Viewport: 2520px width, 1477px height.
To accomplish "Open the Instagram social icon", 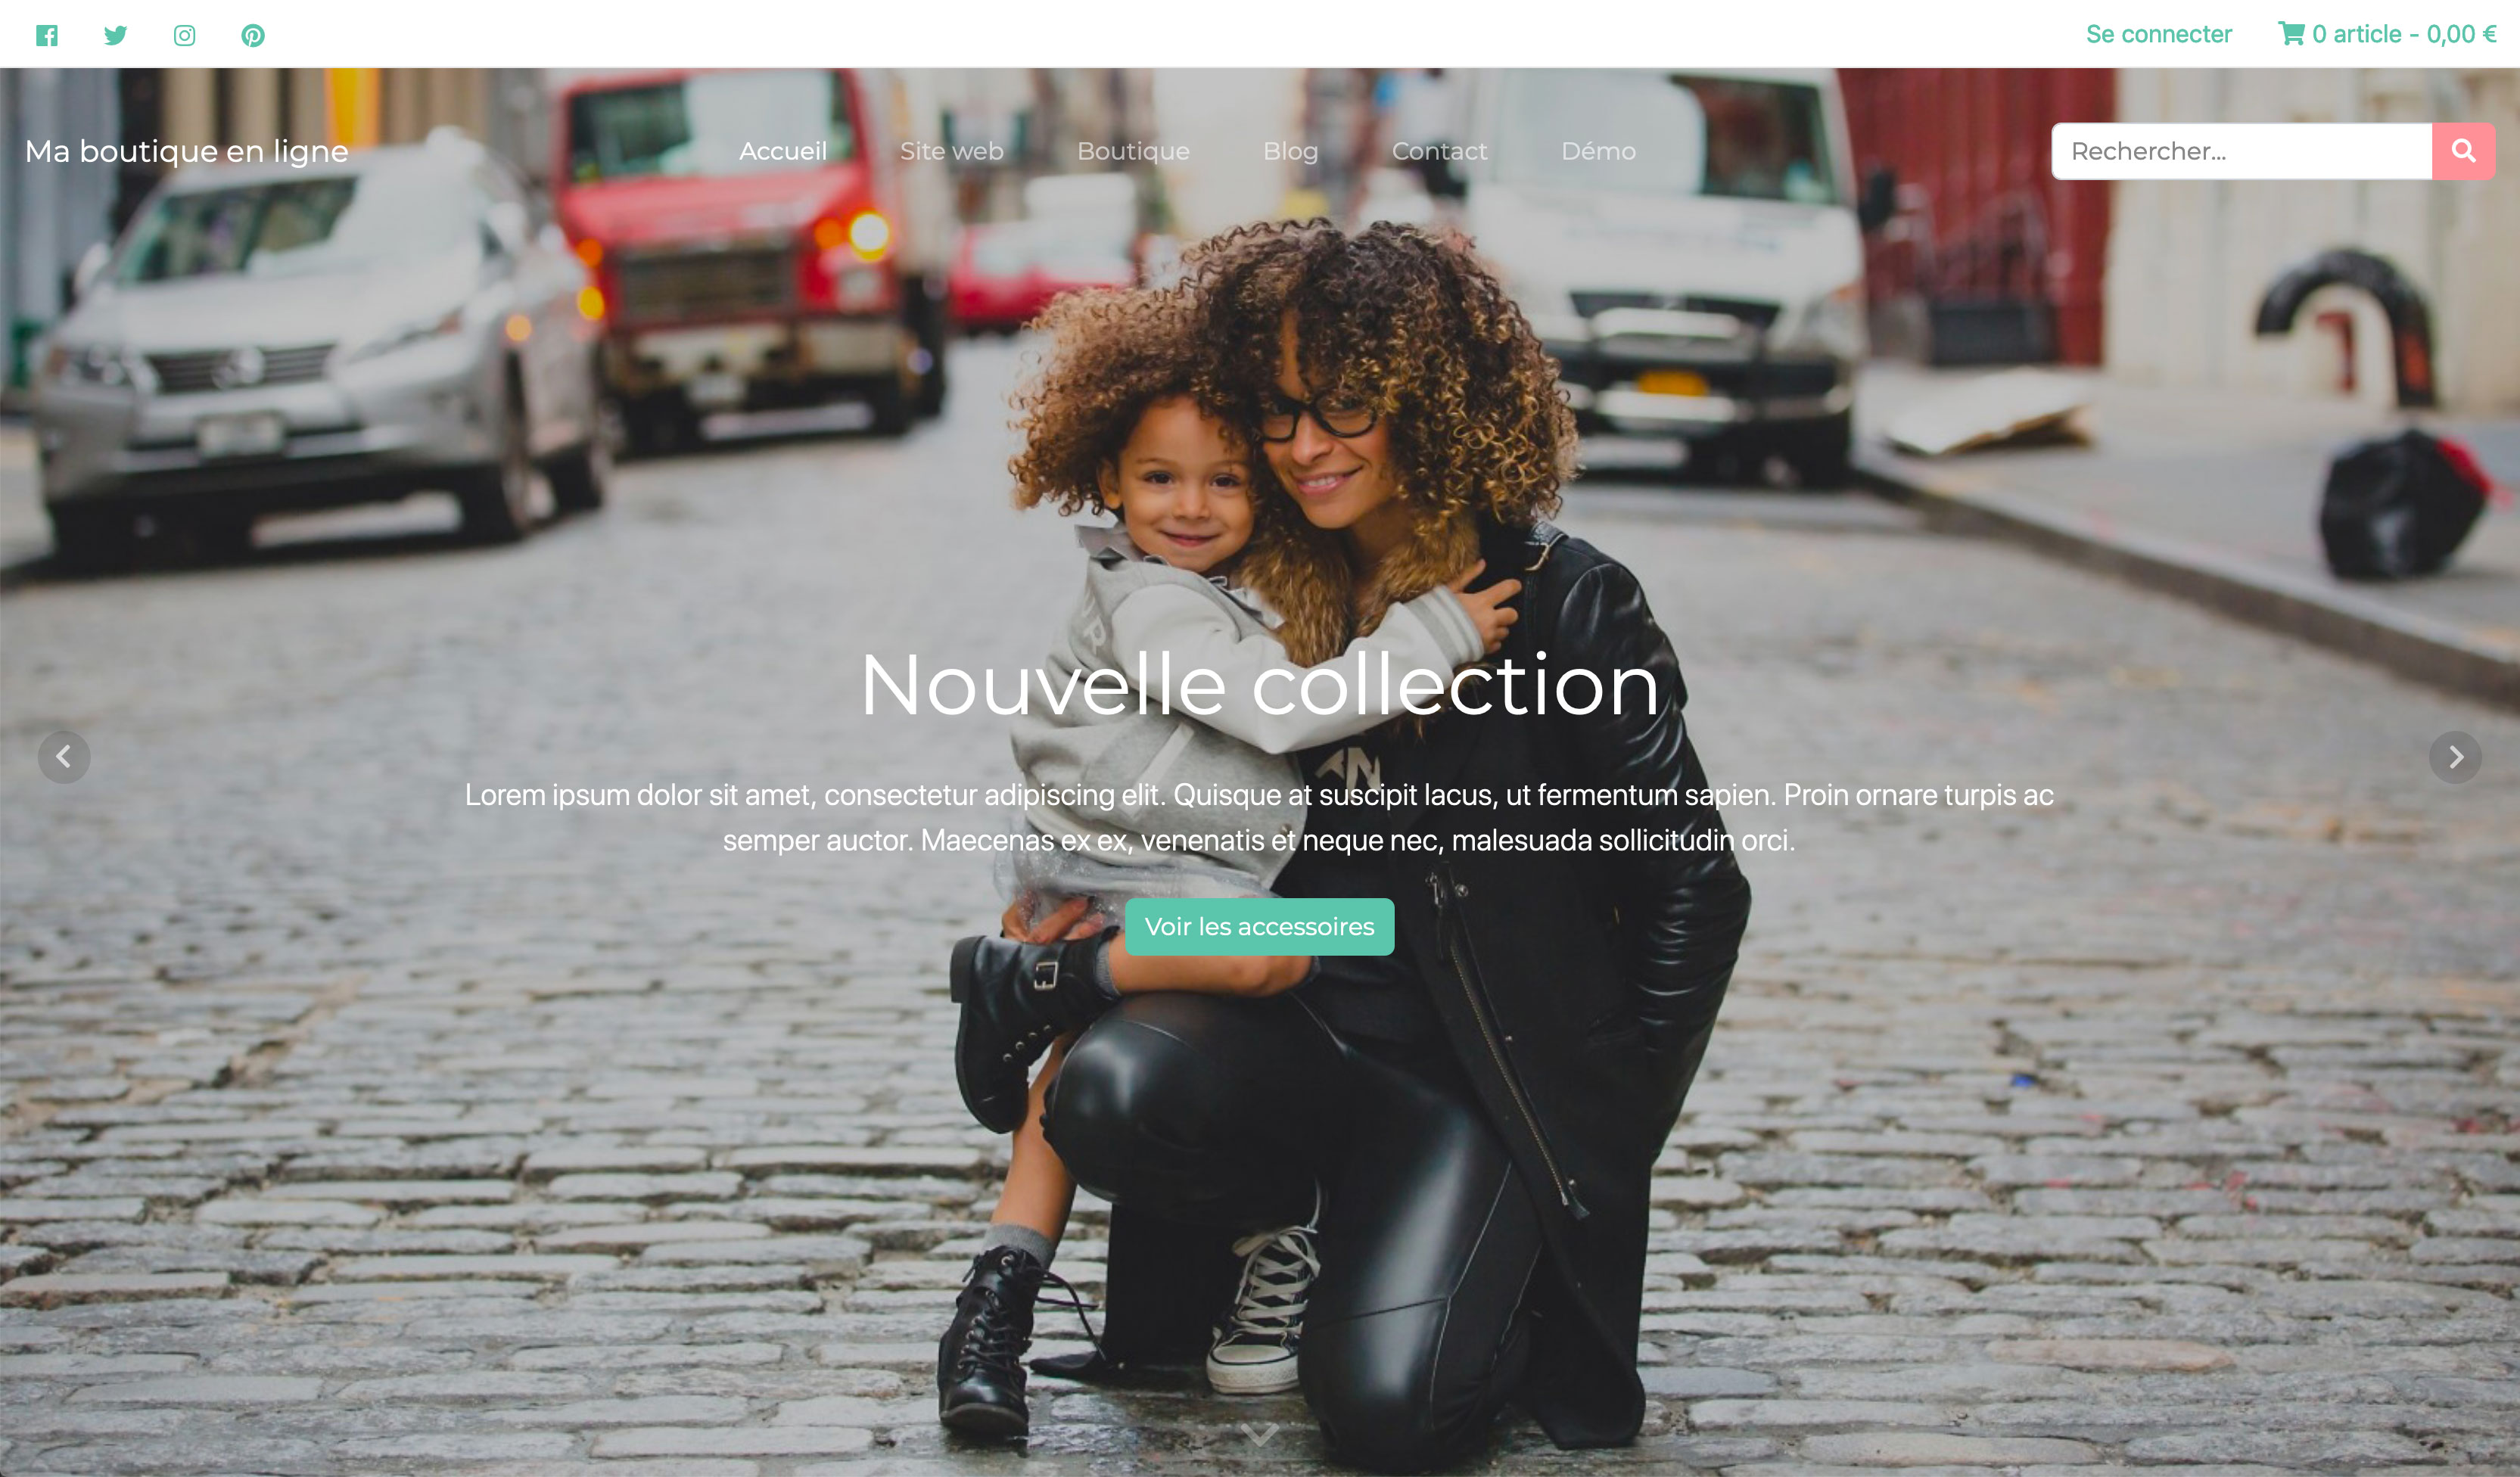I will click(185, 36).
